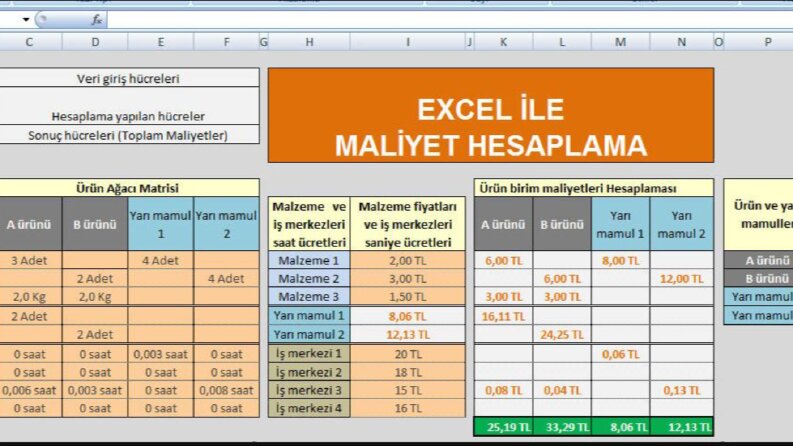Select the 'Malzeme 3' label cell
Image resolution: width=793 pixels, height=446 pixels.
[x=309, y=296]
